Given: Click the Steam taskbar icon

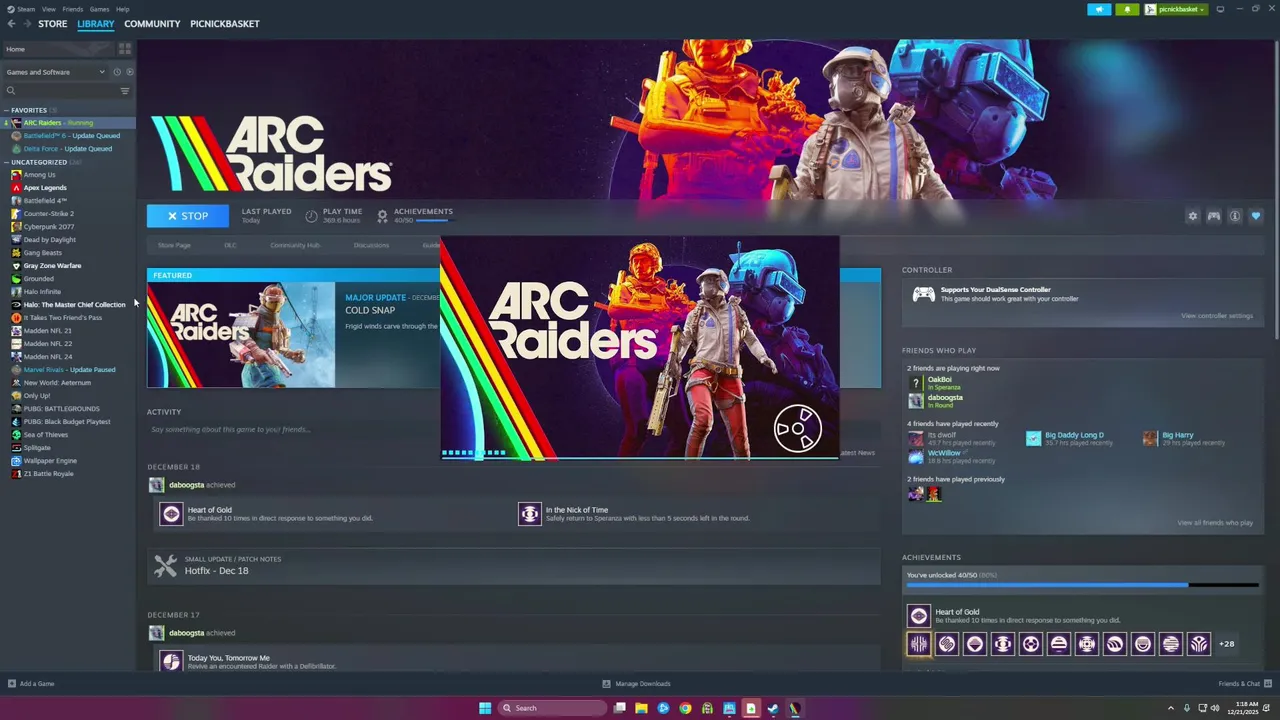Looking at the screenshot, I should click(x=773, y=708).
